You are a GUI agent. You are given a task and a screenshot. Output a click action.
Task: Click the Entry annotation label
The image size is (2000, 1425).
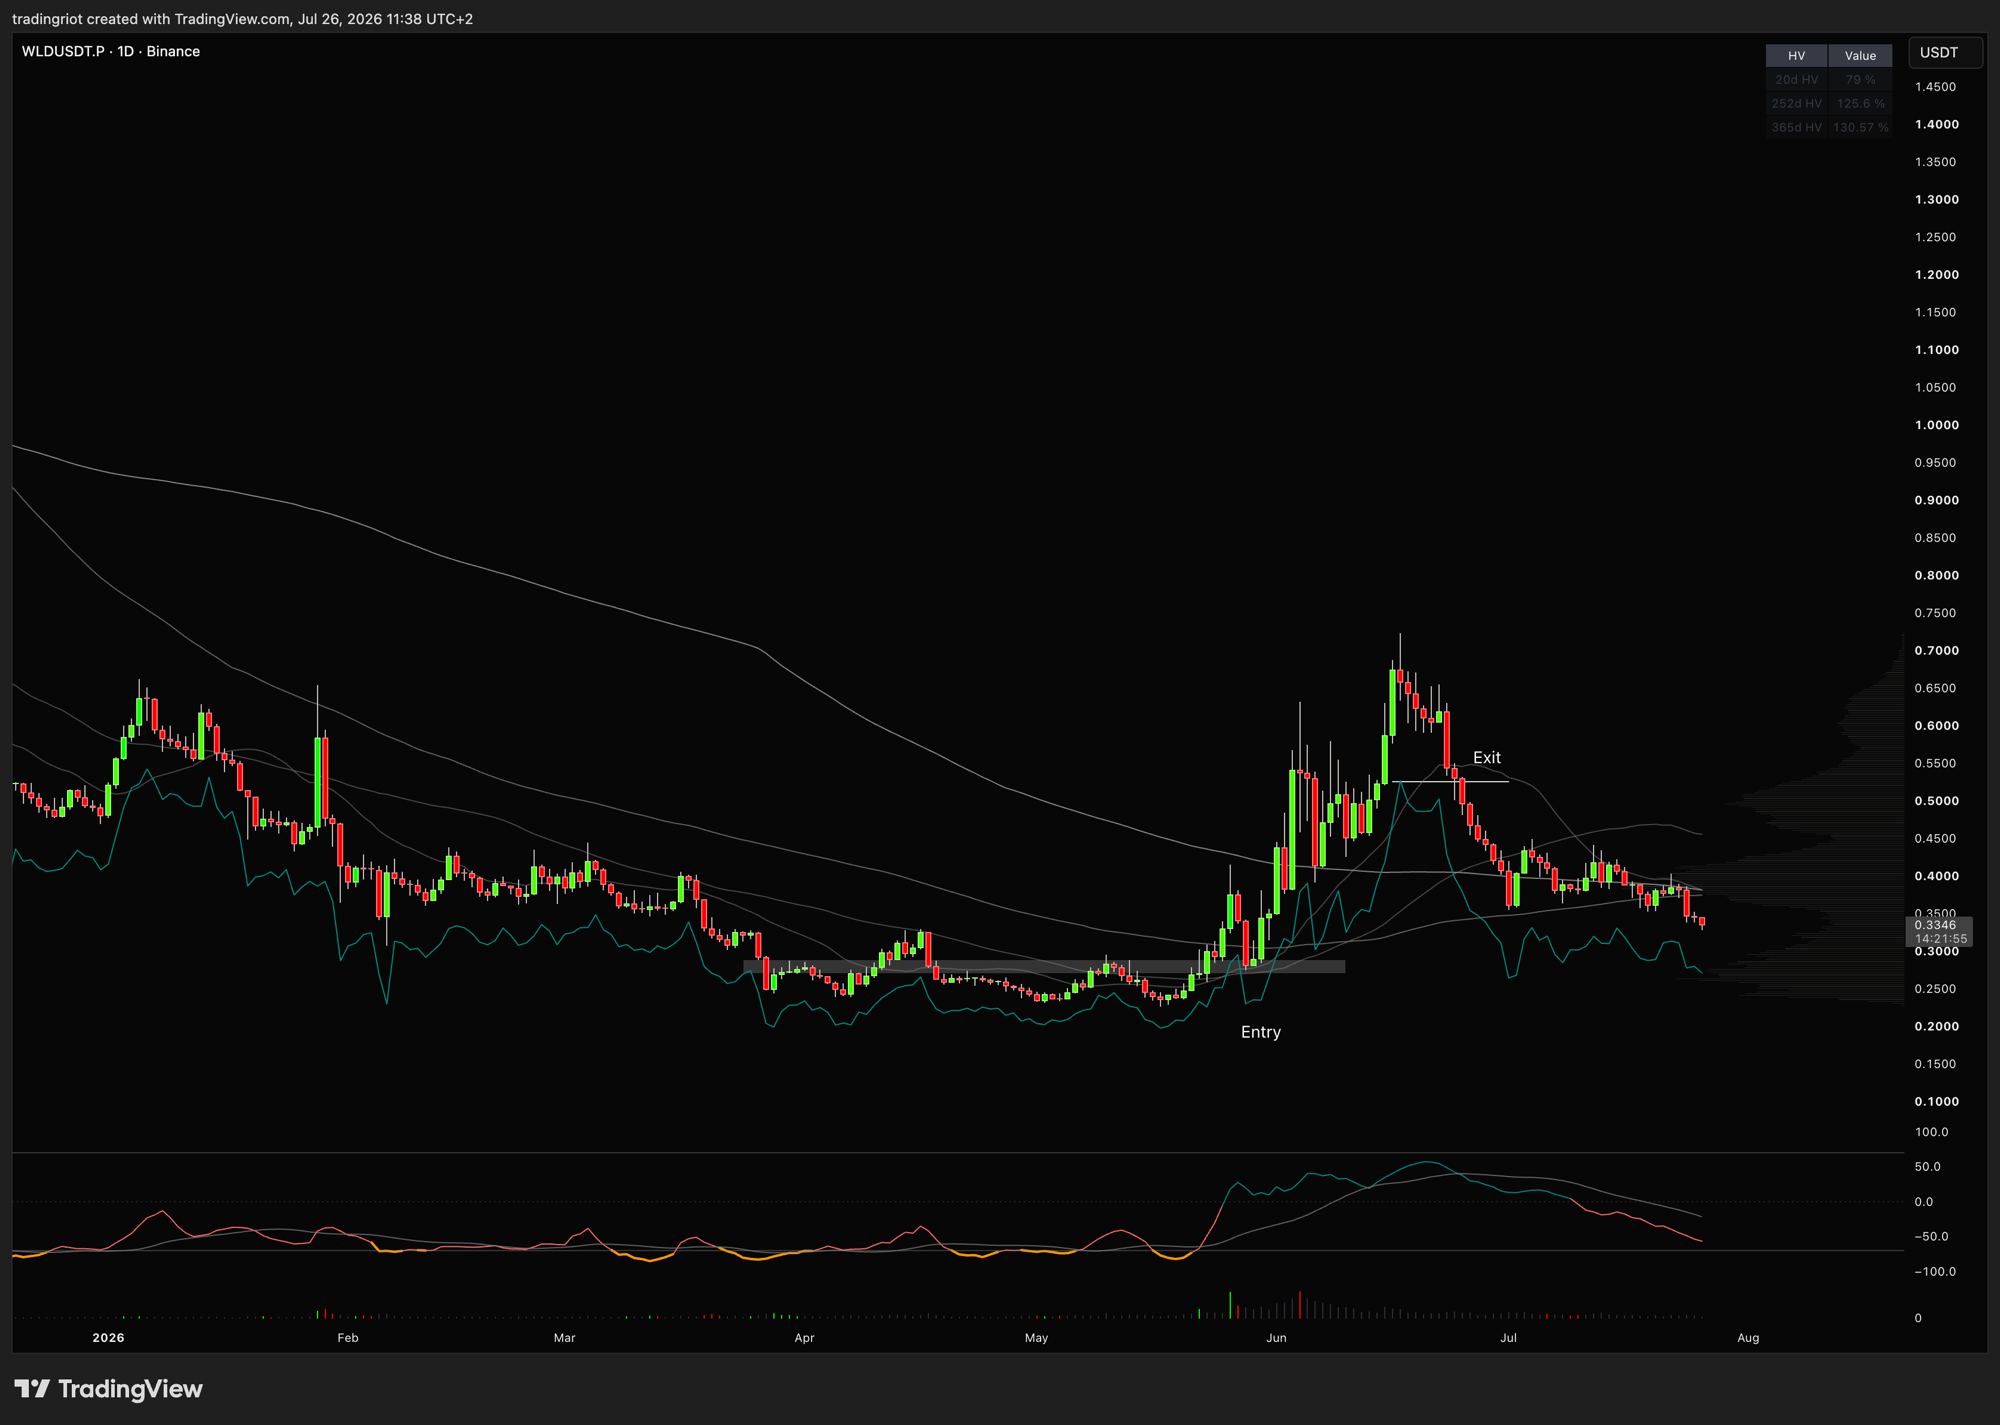coord(1260,1032)
